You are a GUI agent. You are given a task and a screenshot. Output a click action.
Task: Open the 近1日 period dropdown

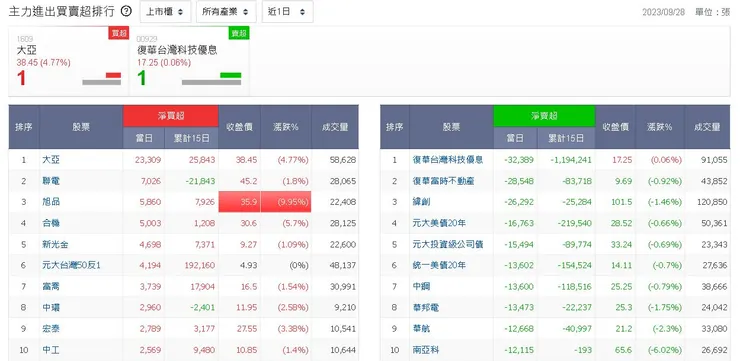(x=287, y=12)
